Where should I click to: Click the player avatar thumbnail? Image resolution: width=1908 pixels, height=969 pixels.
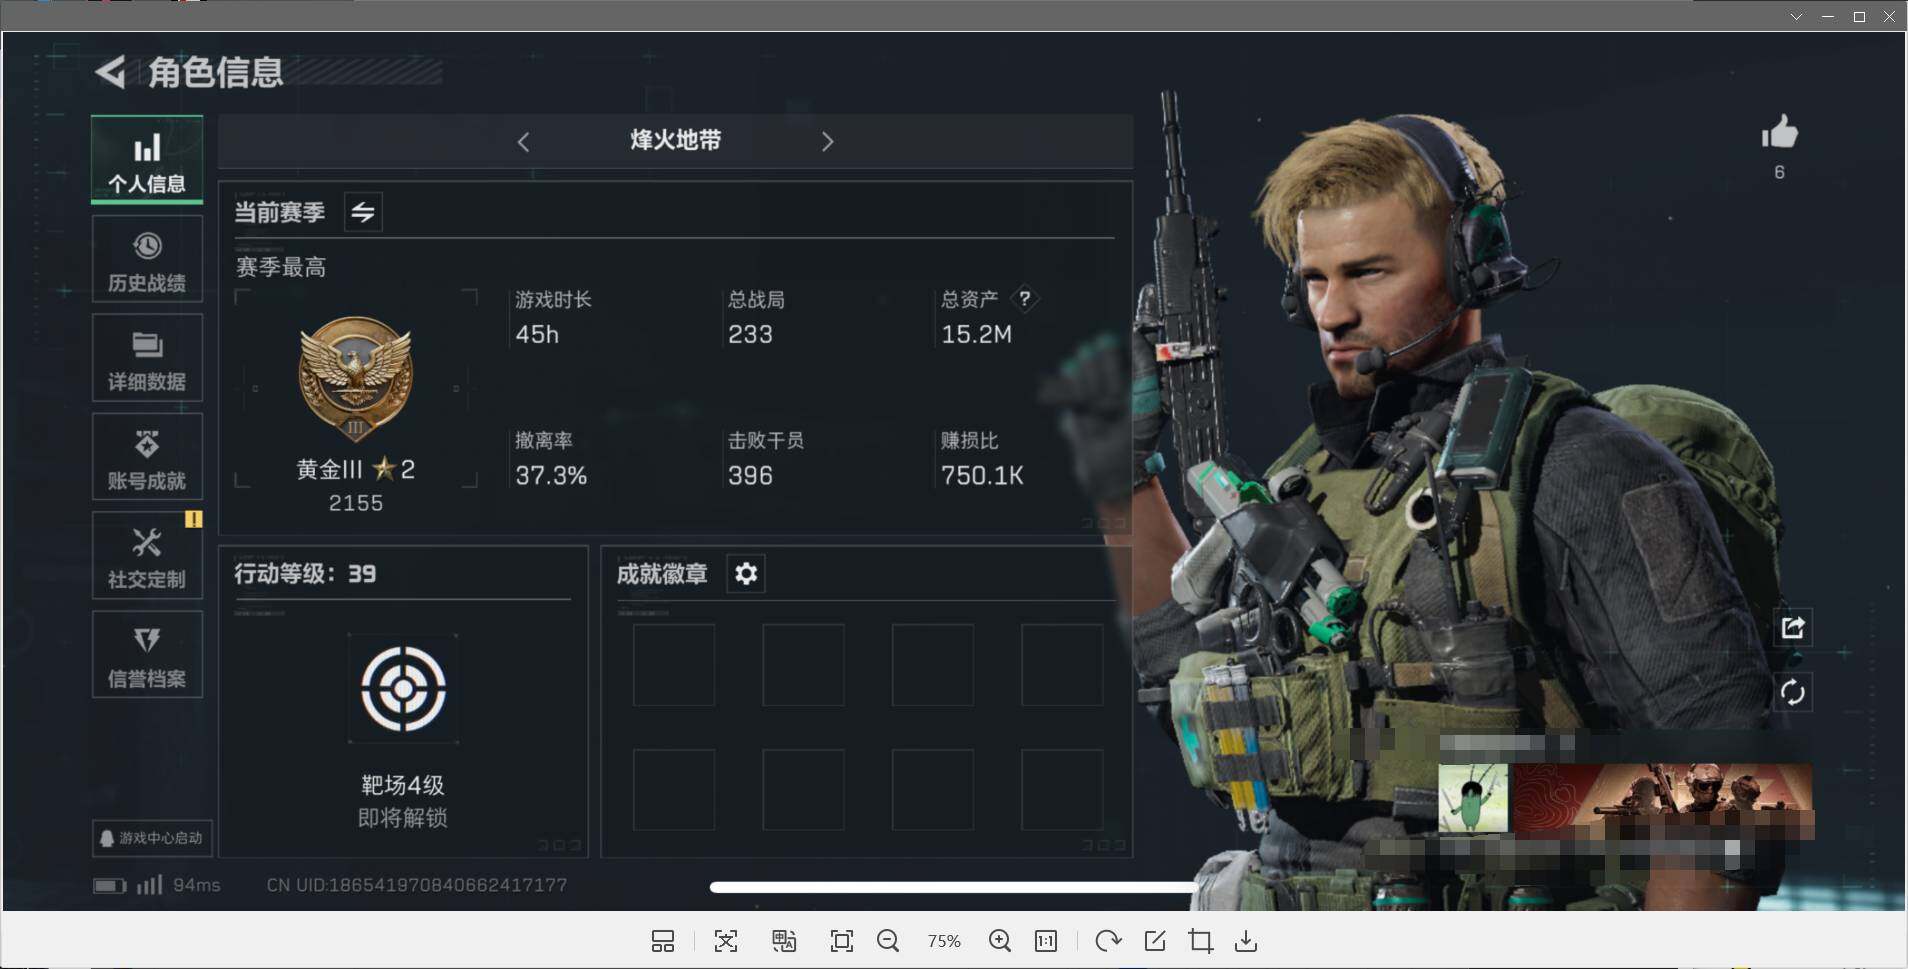click(x=1474, y=798)
